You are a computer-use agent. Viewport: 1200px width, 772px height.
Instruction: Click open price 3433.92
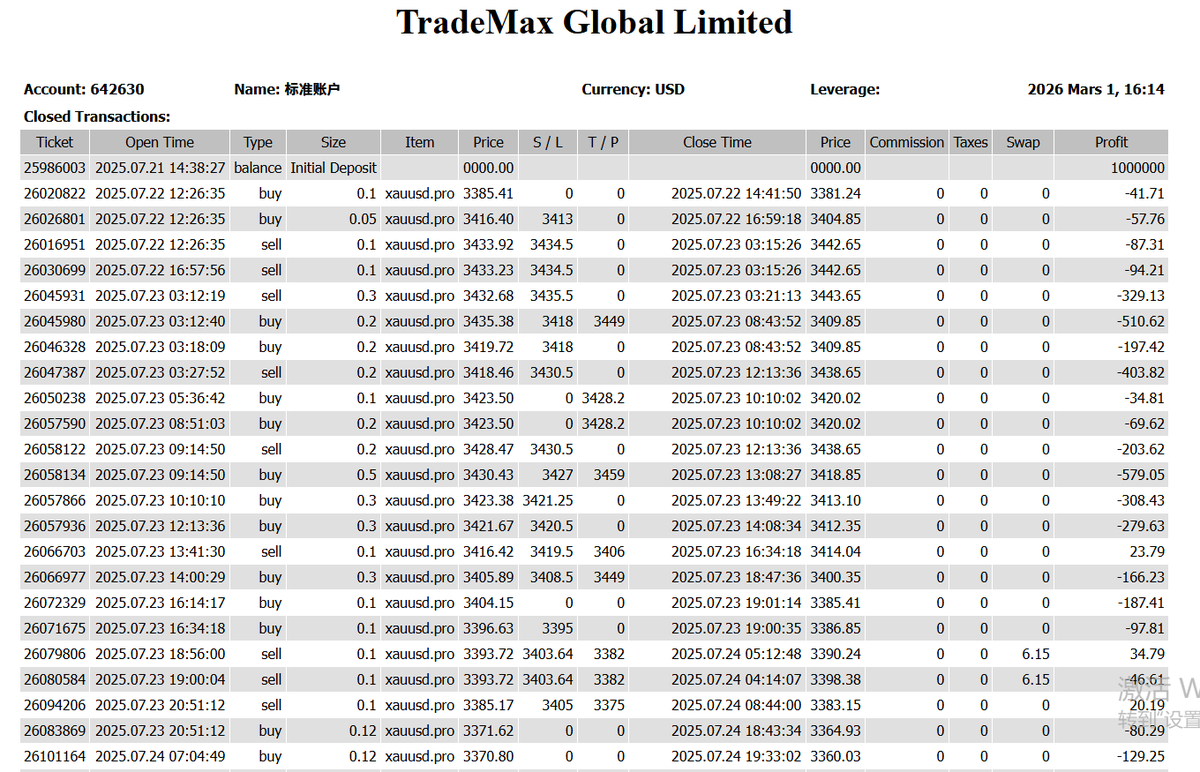[488, 244]
